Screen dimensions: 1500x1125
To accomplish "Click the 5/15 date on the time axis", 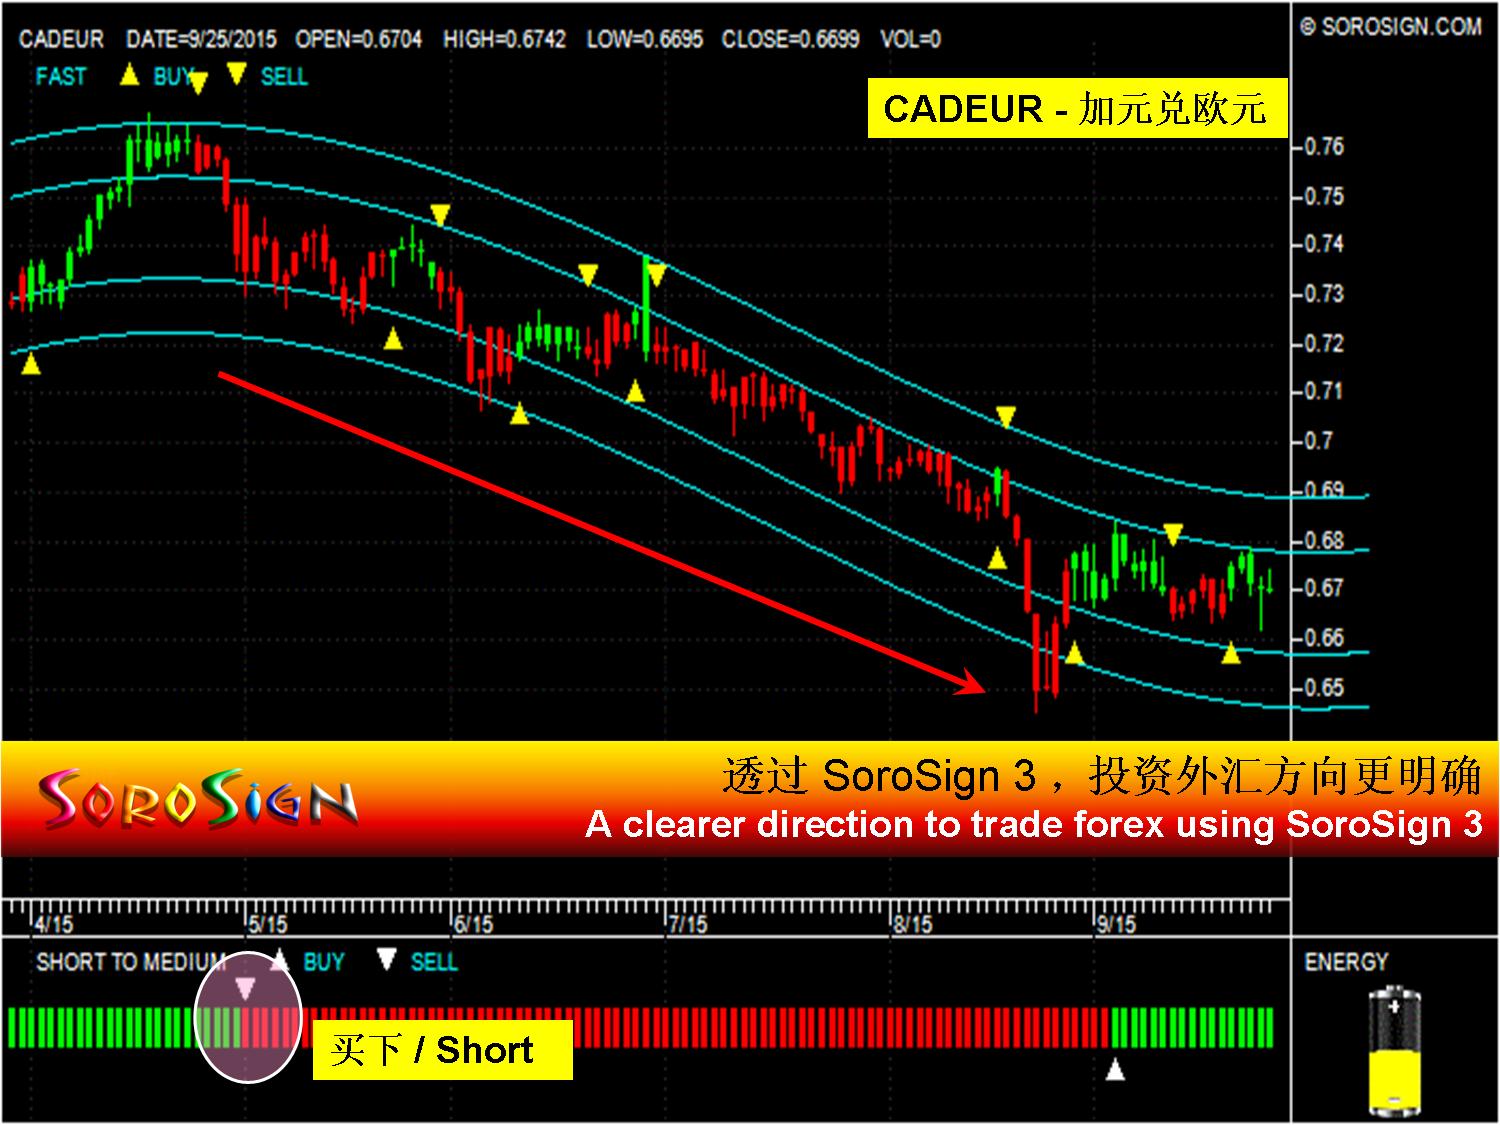I will (x=267, y=923).
